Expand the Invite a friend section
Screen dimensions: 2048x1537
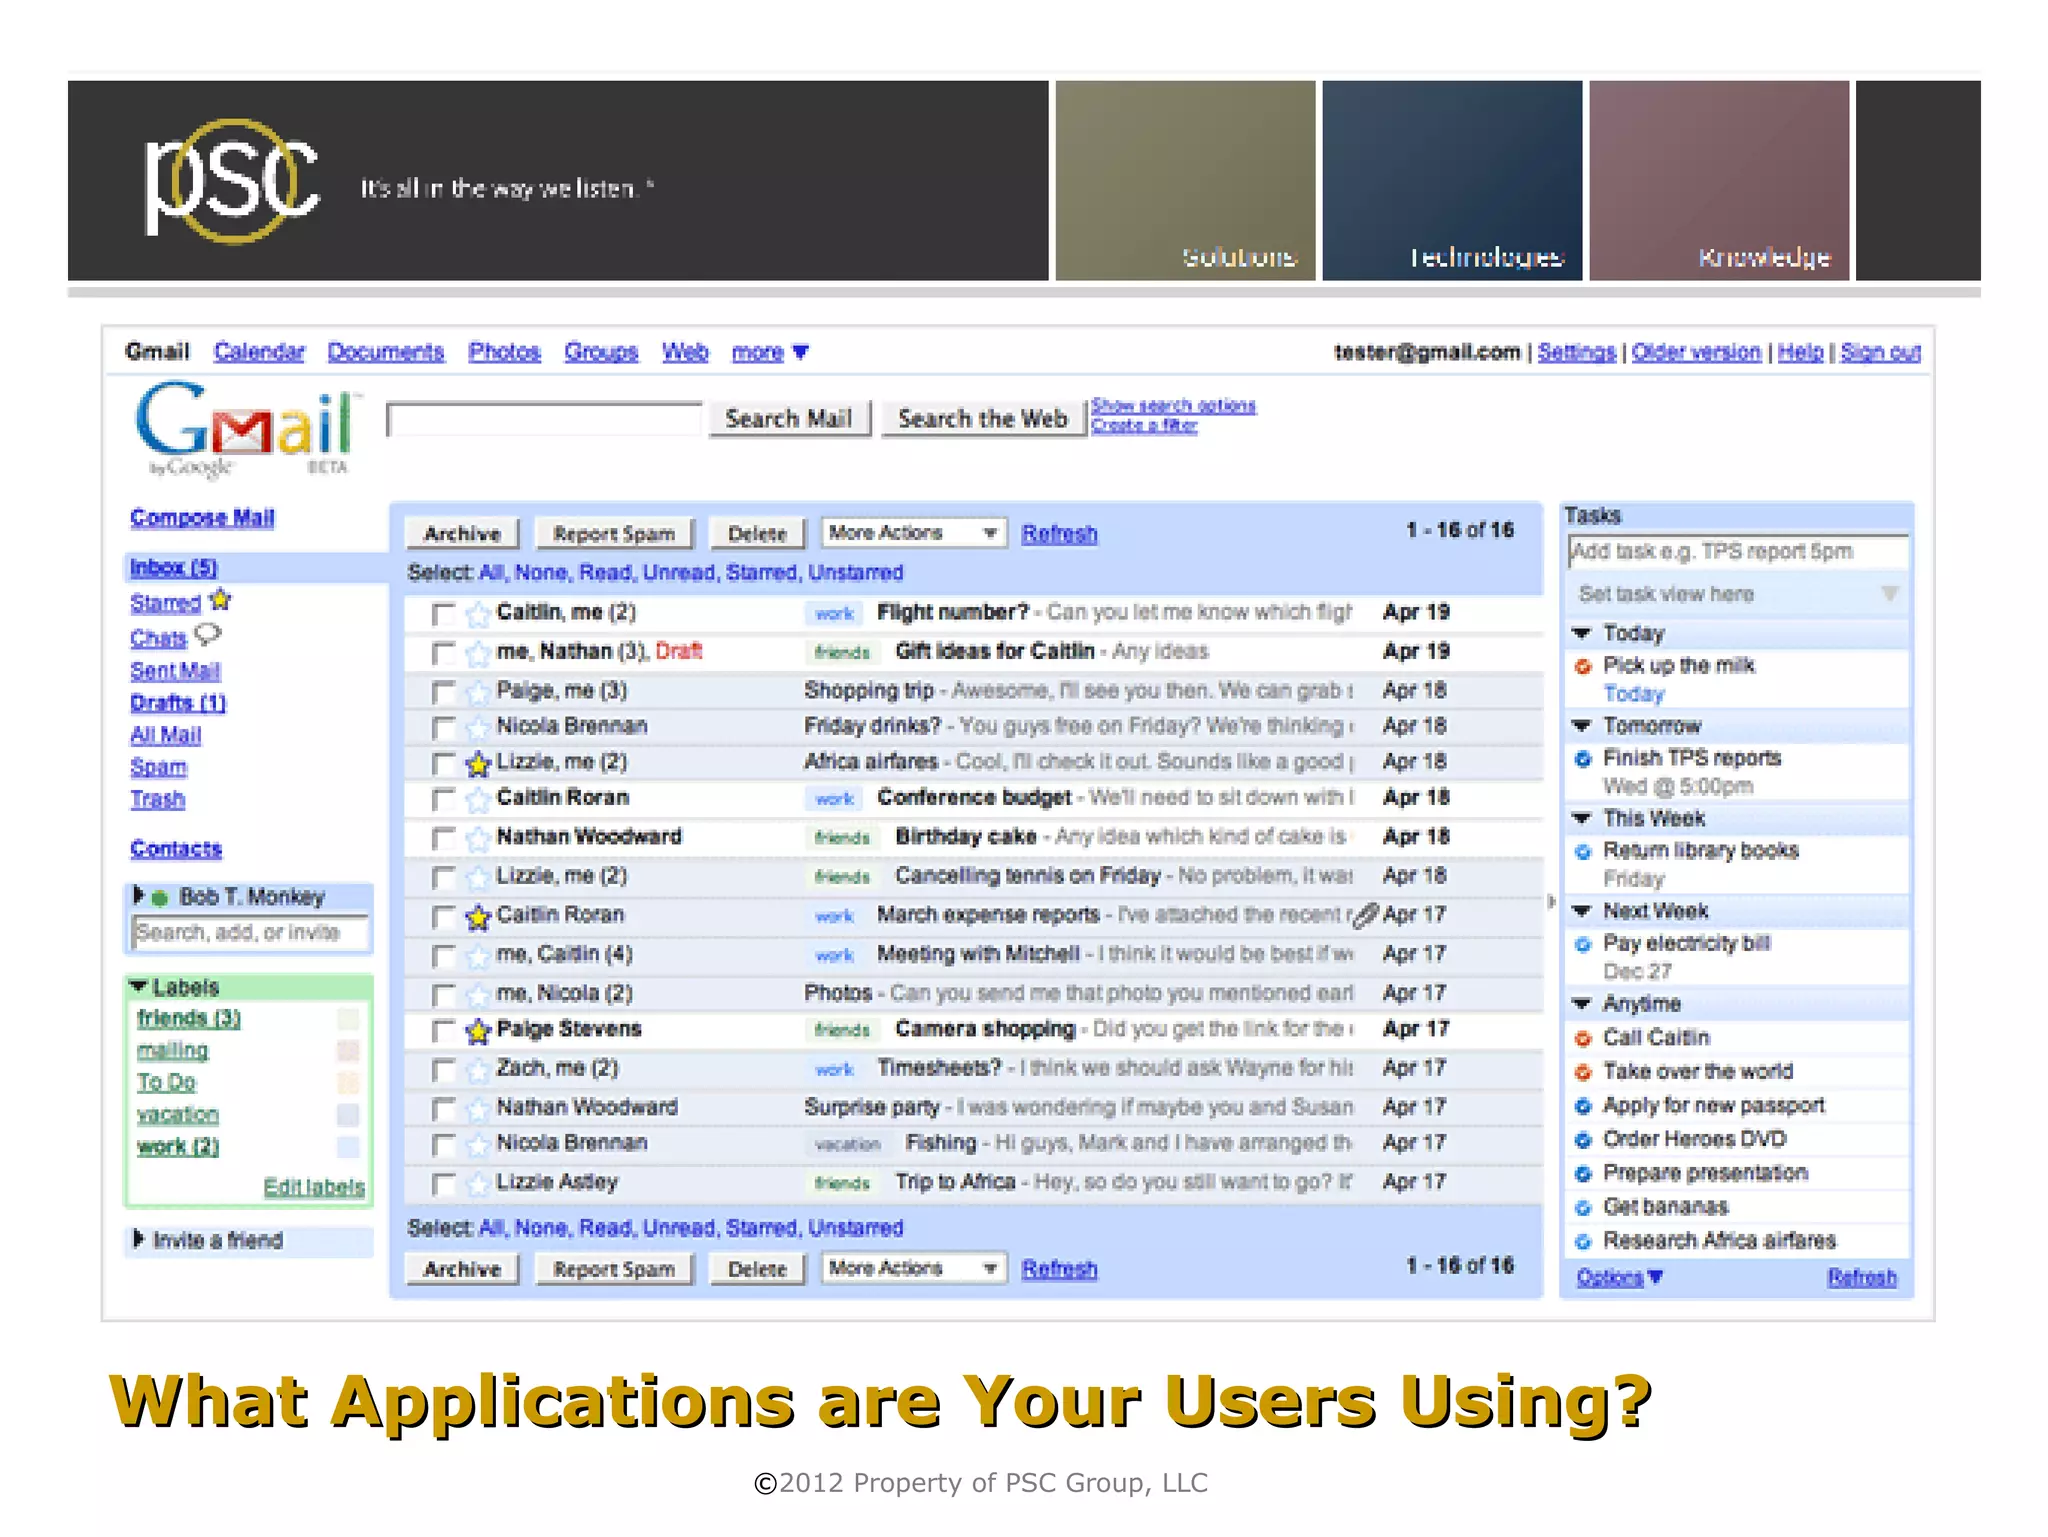pos(139,1239)
